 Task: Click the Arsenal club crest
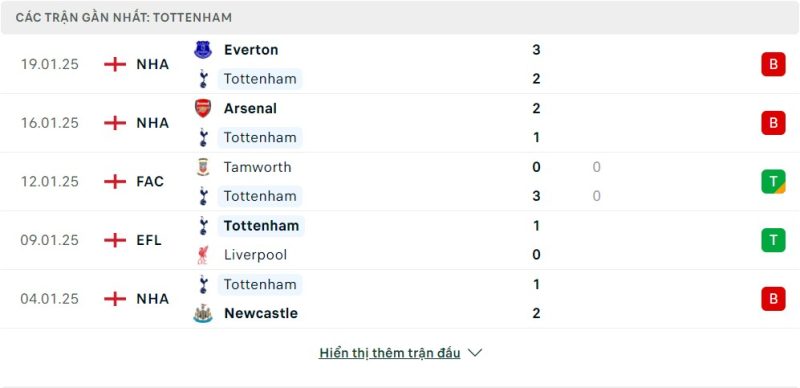(x=203, y=108)
